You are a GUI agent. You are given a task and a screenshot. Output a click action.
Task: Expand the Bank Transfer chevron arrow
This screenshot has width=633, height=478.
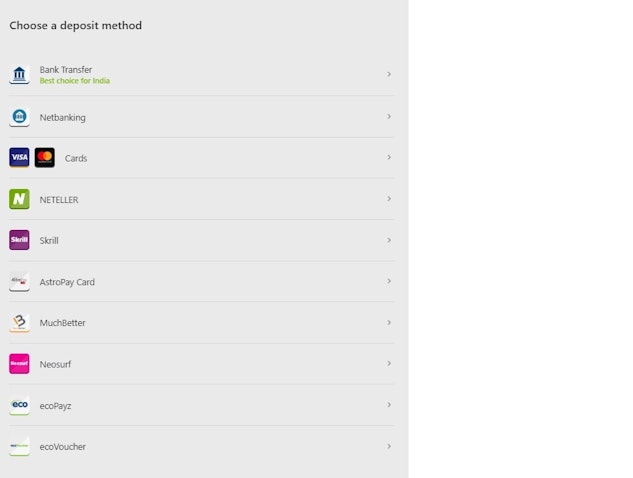(388, 75)
